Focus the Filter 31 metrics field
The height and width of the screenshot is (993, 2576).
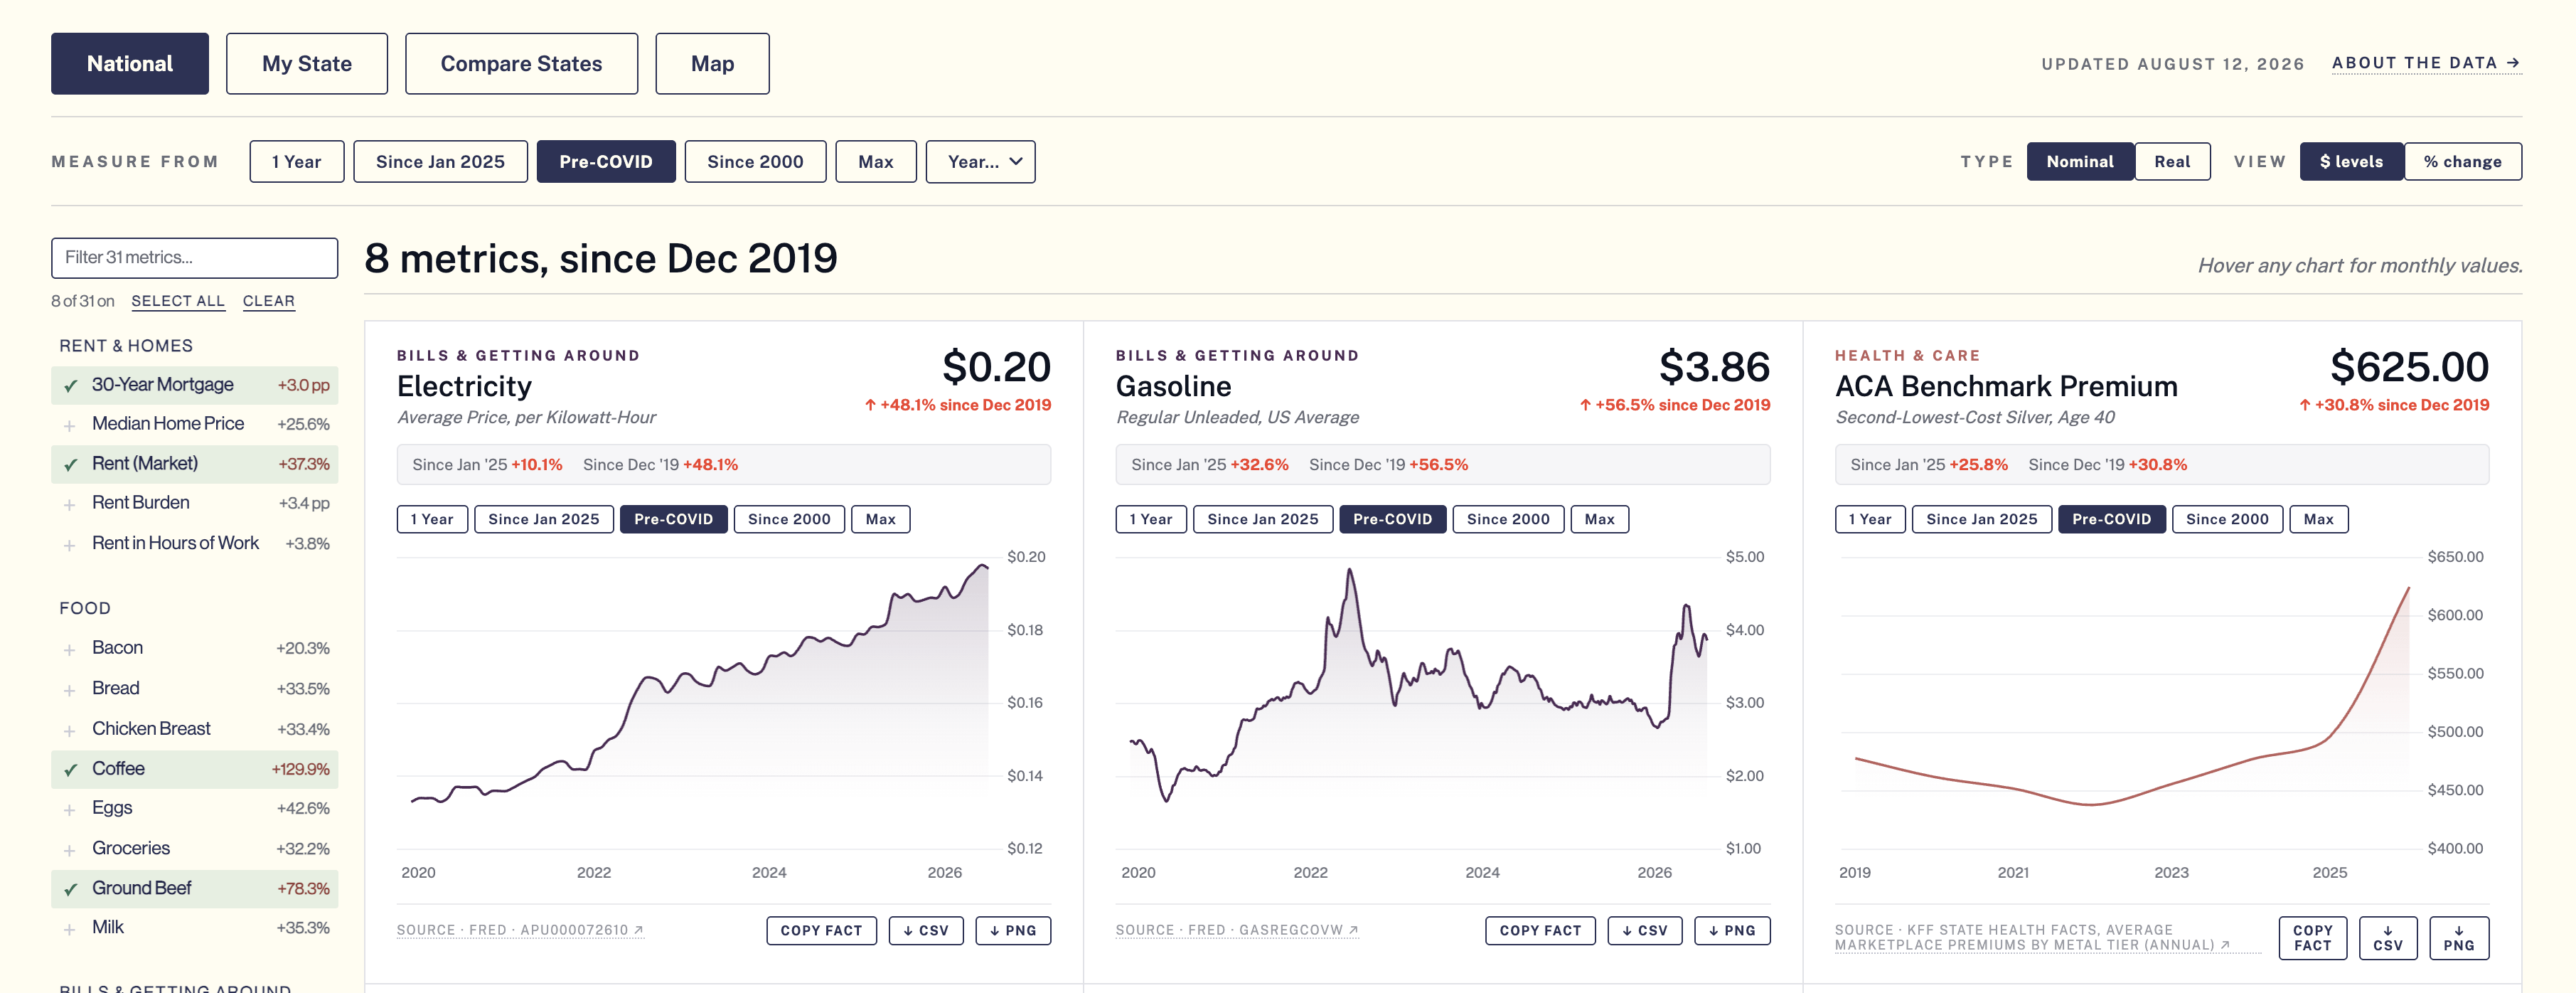(194, 257)
